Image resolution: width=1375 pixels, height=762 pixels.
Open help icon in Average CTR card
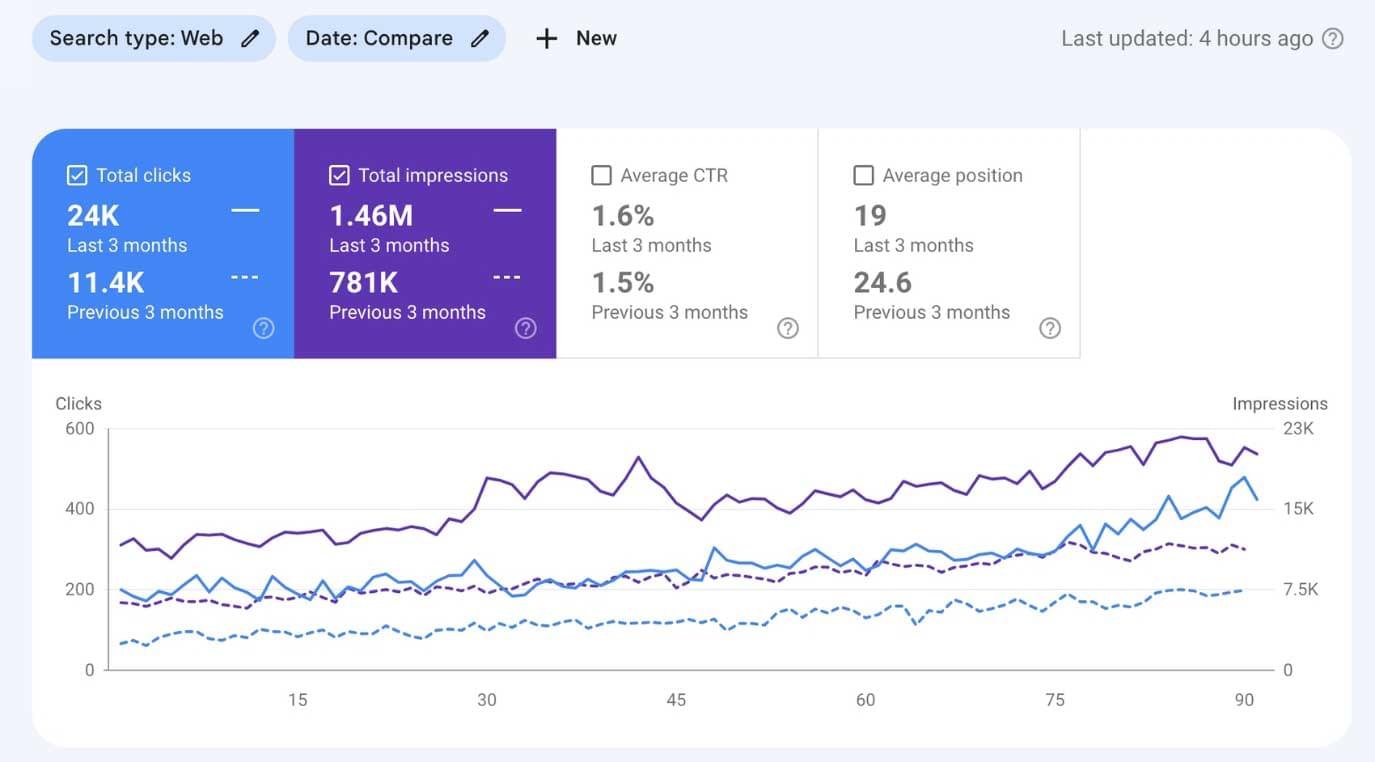click(x=788, y=328)
